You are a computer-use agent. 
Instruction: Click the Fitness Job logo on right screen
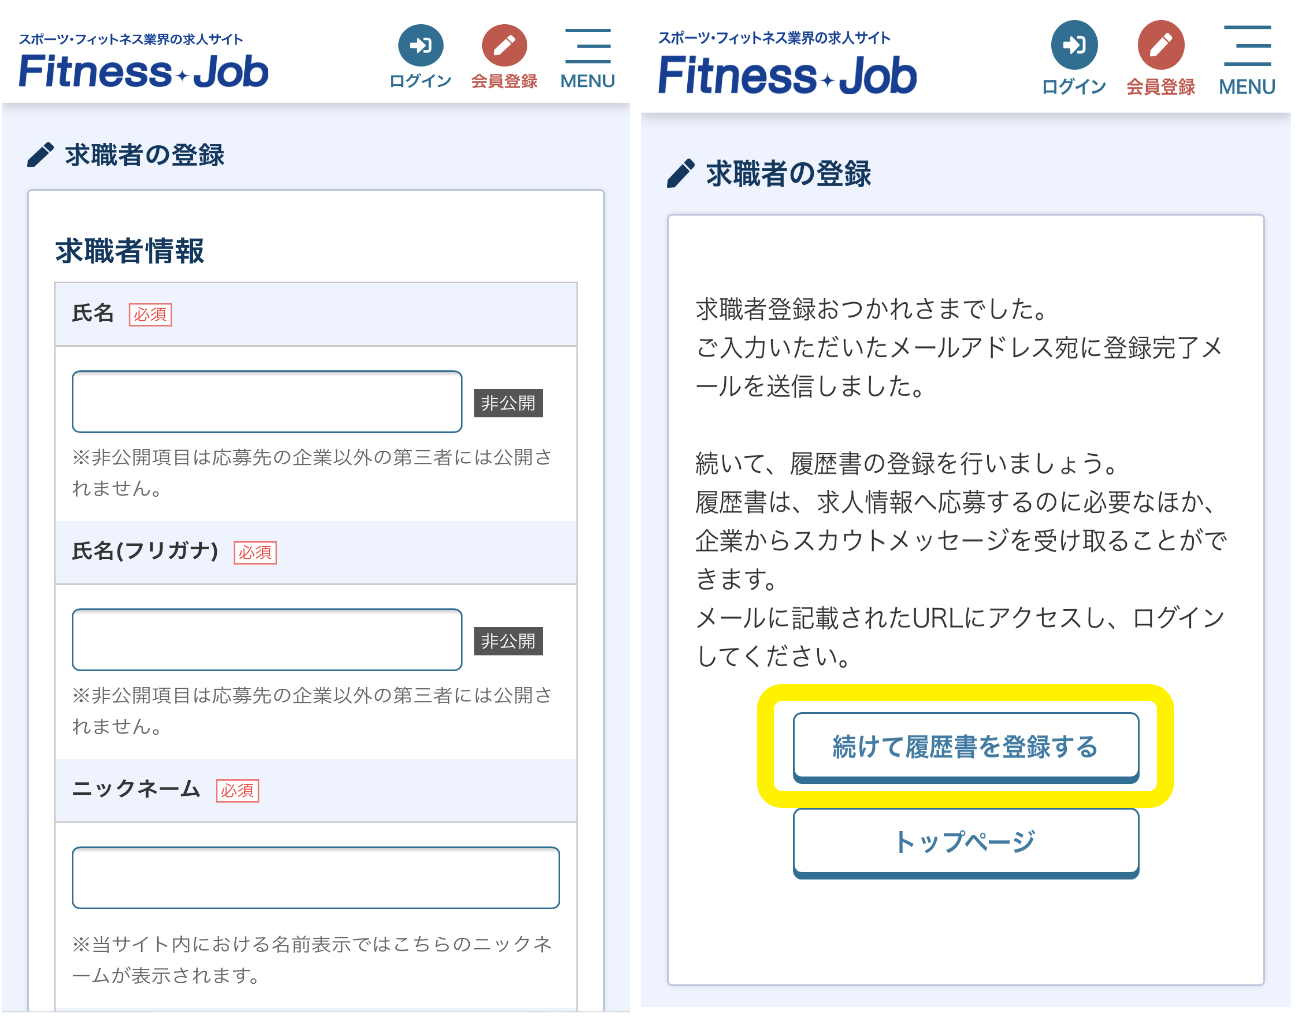[787, 76]
